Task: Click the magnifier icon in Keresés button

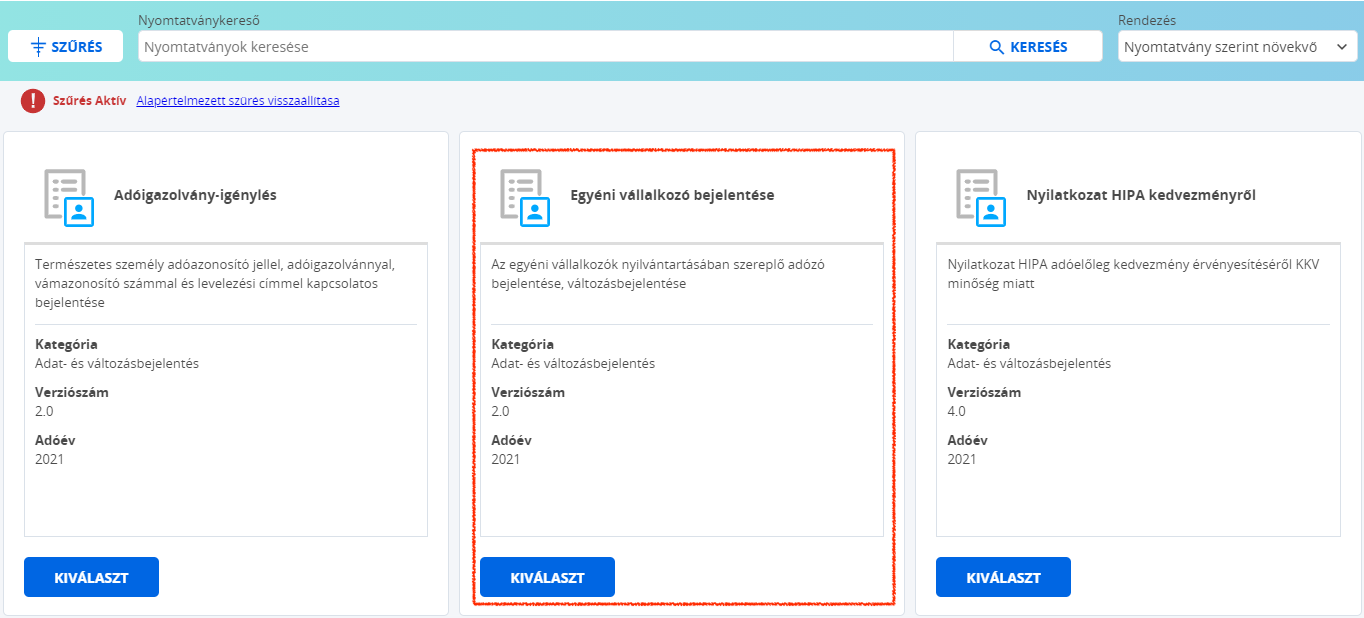Action: 996,47
